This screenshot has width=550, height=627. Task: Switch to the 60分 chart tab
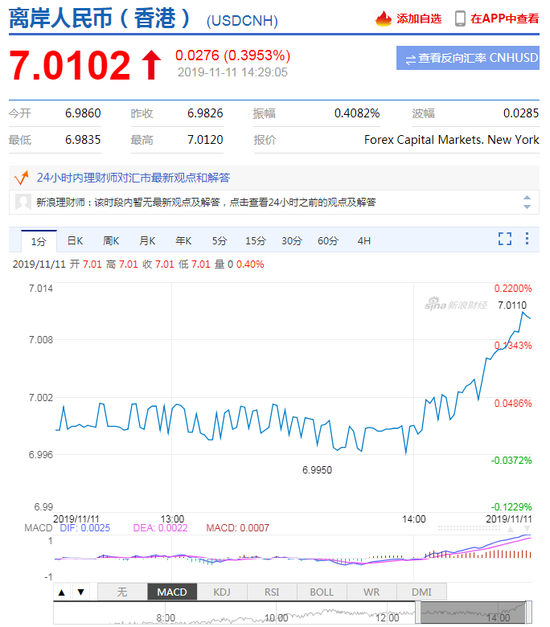pyautogui.click(x=328, y=241)
